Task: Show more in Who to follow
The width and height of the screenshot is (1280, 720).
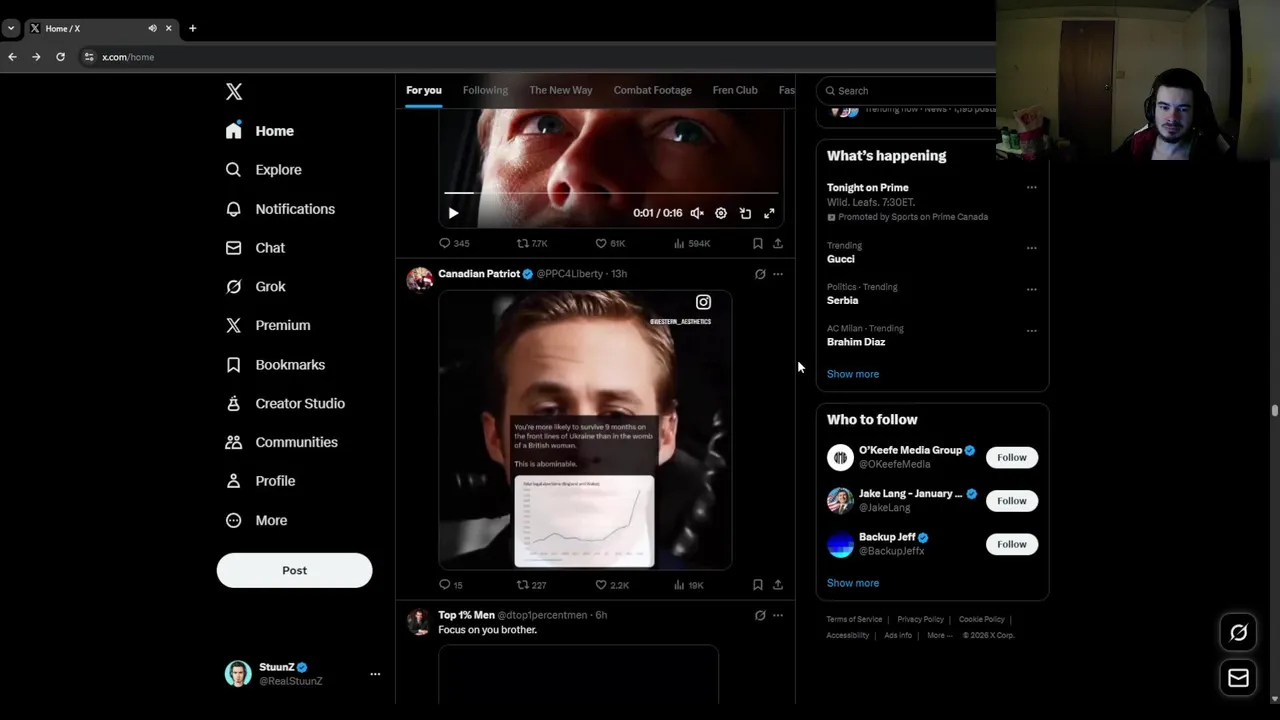Action: coord(853,583)
